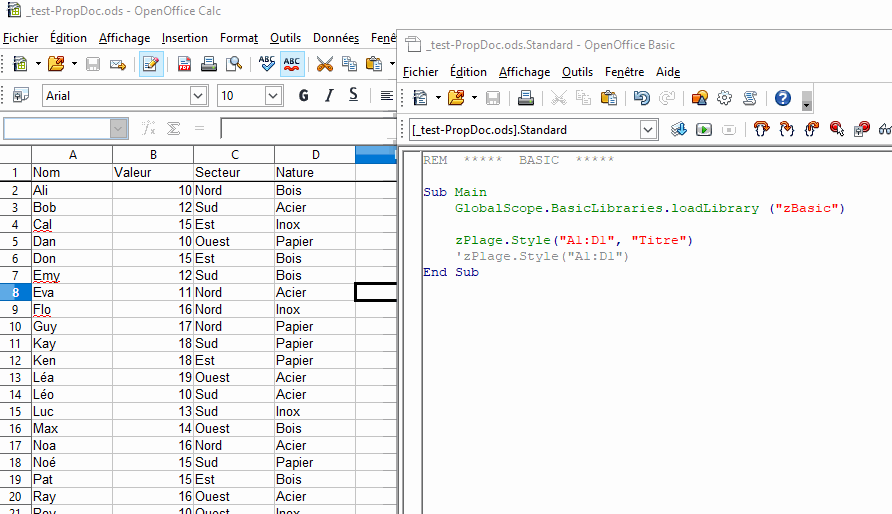Click the Undo icon in Basic IDE
The height and width of the screenshot is (514, 892).
pyautogui.click(x=642, y=98)
